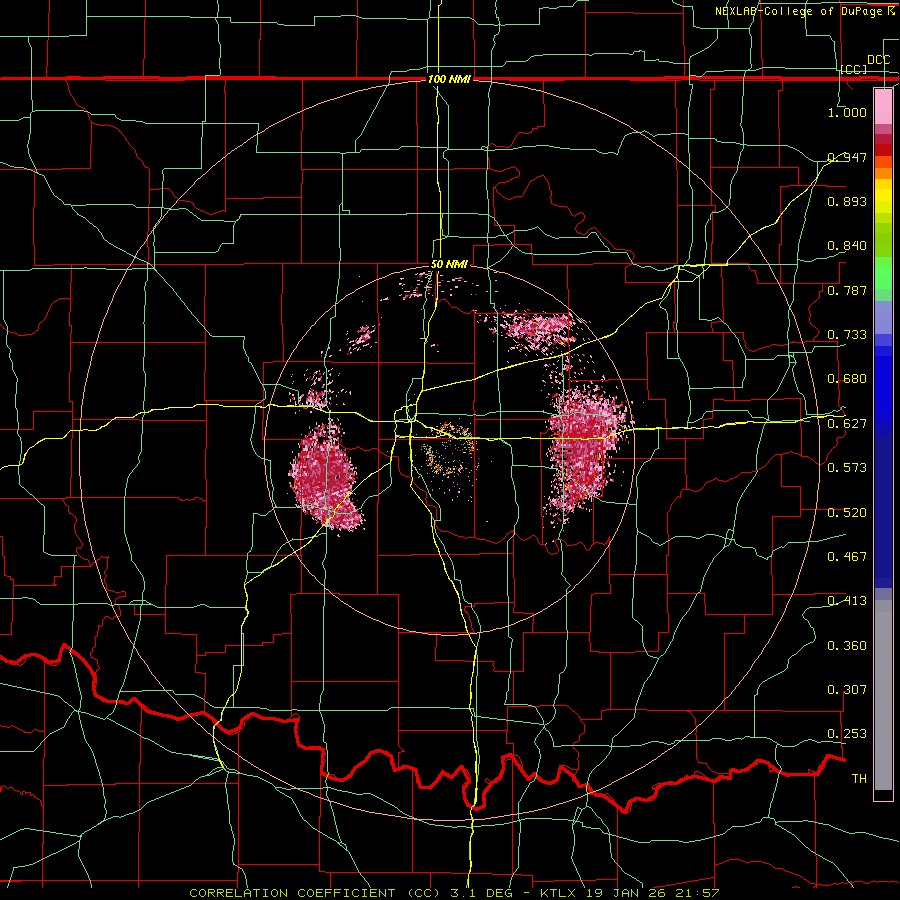Pick the gray colorbar segment beside 0.360
This screenshot has height=900, width=900.
pyautogui.click(x=883, y=695)
